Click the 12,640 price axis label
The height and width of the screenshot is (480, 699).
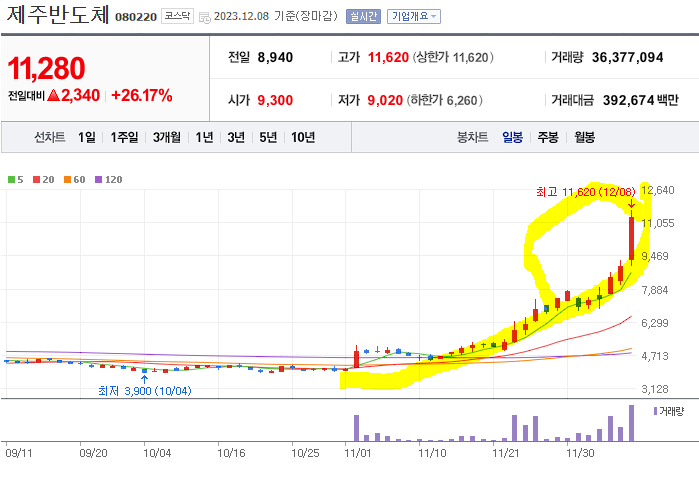658,190
